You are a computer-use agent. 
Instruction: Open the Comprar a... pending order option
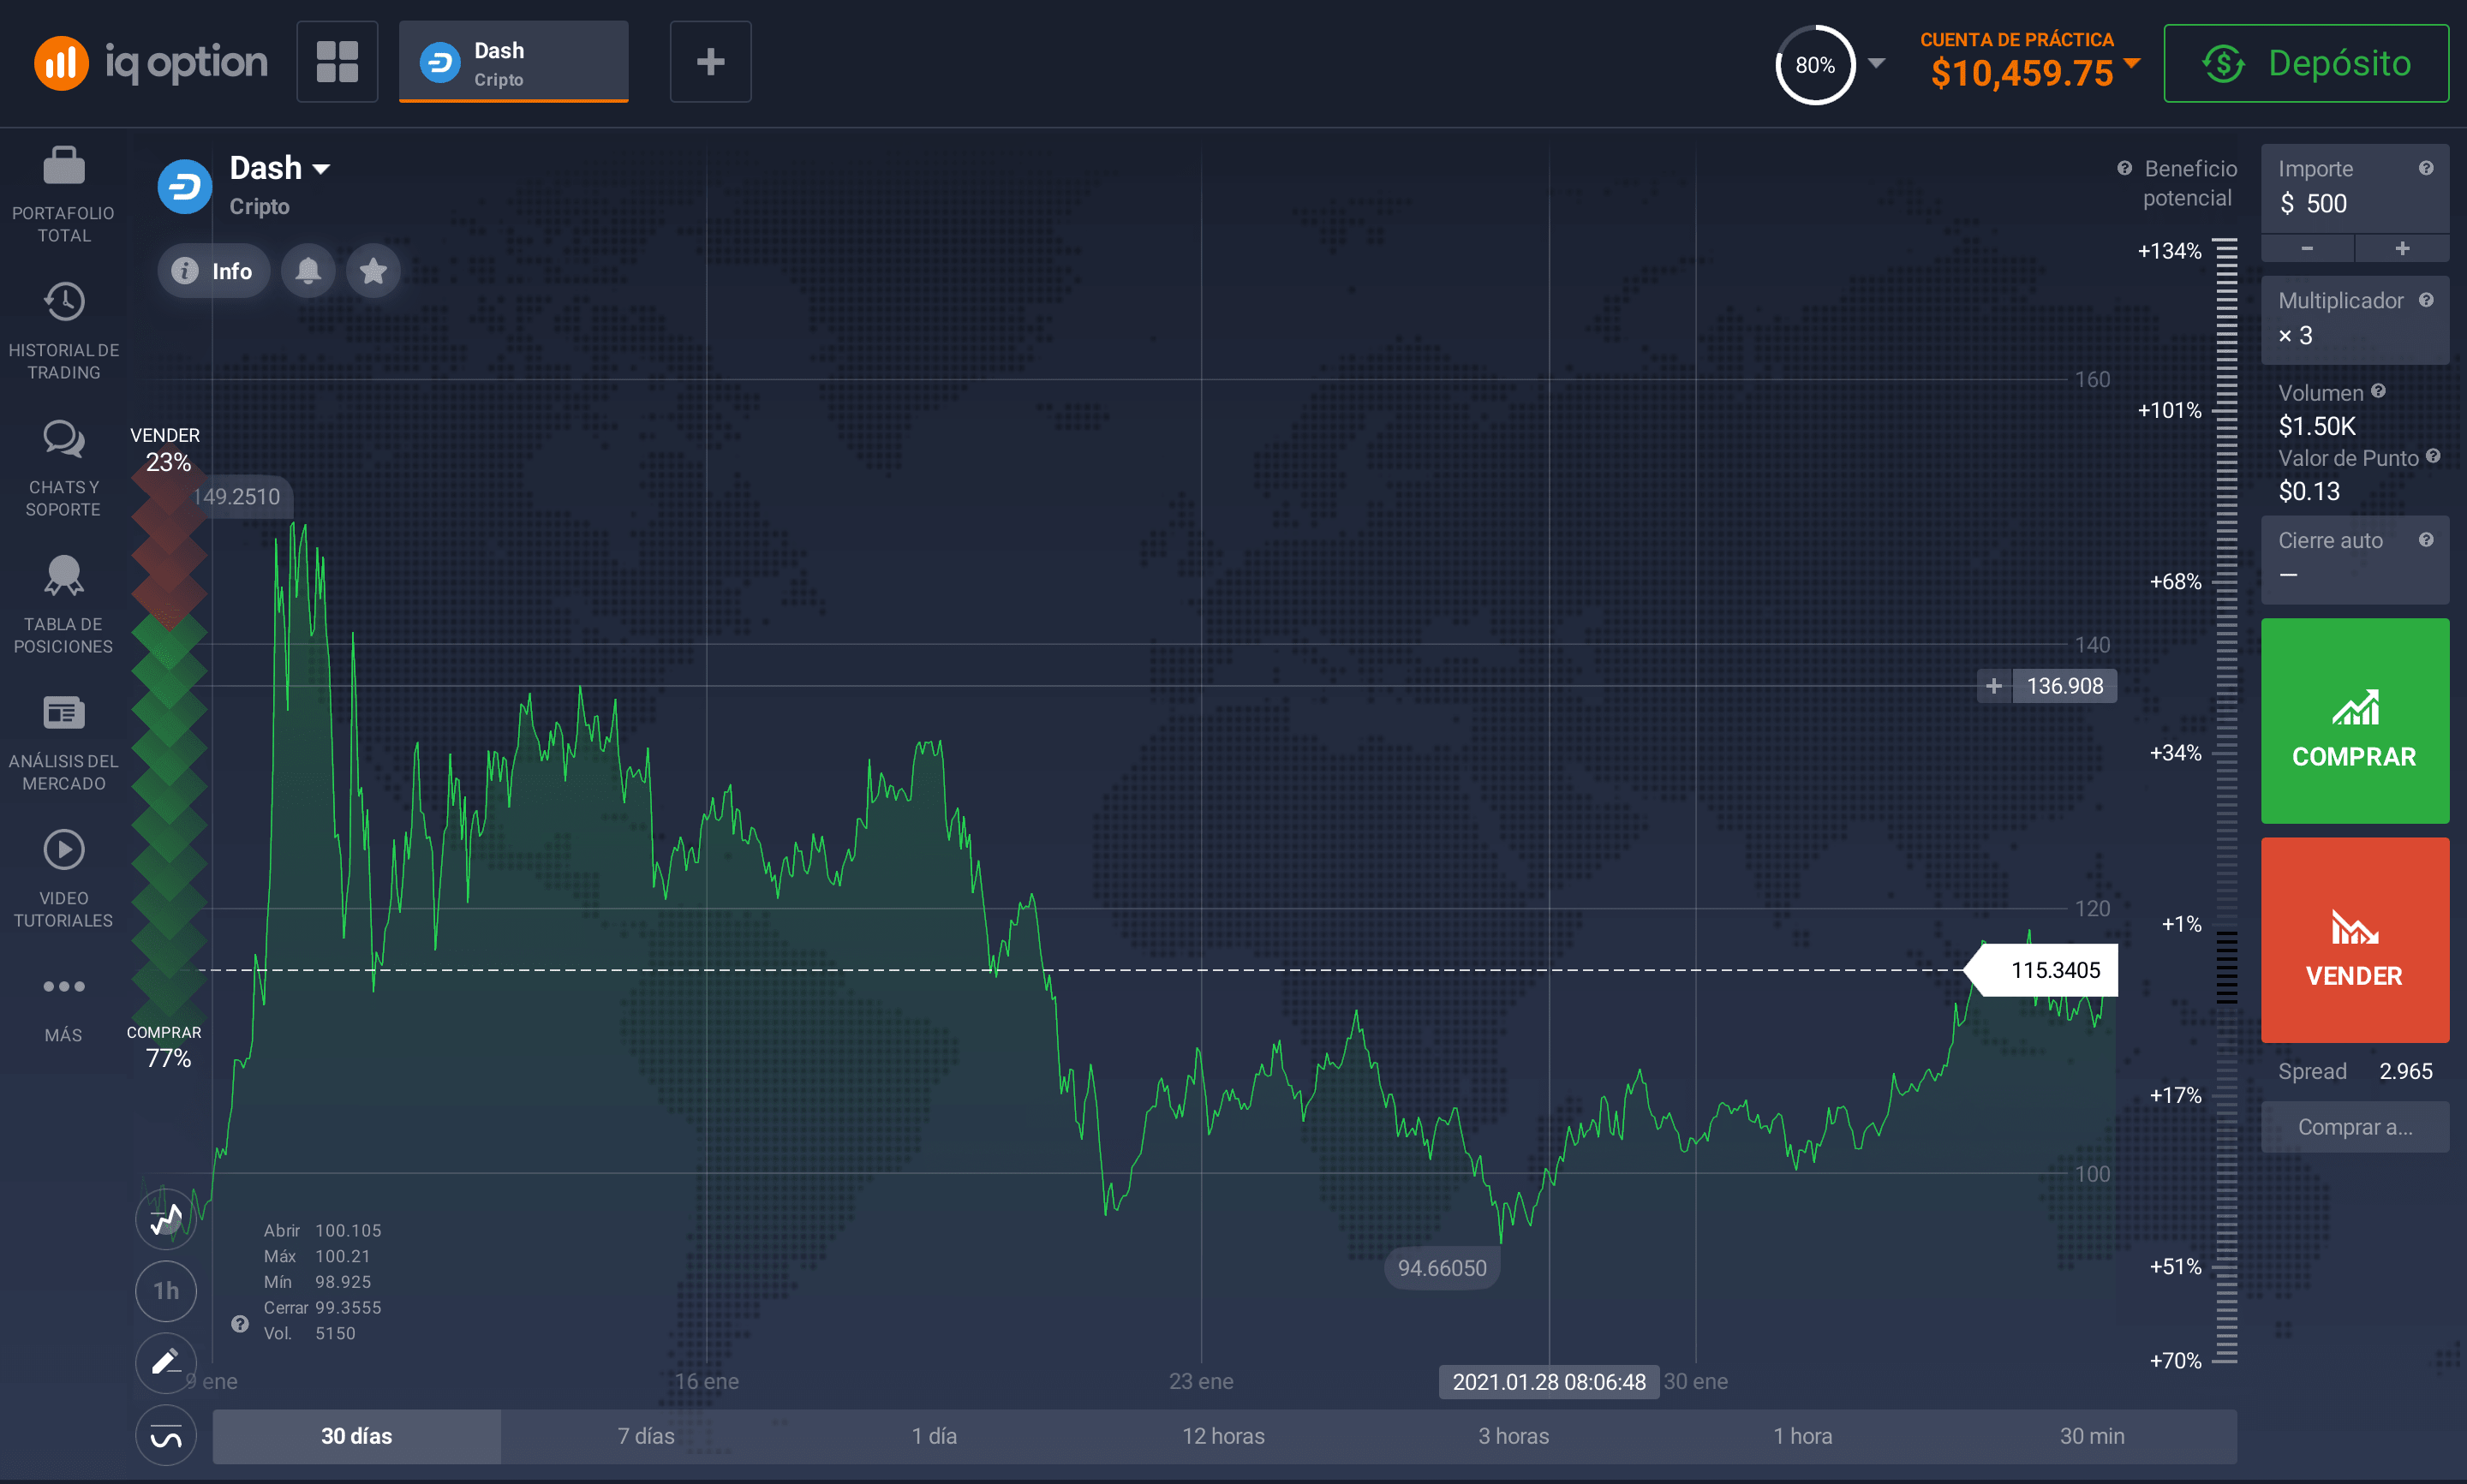[x=2355, y=1127]
